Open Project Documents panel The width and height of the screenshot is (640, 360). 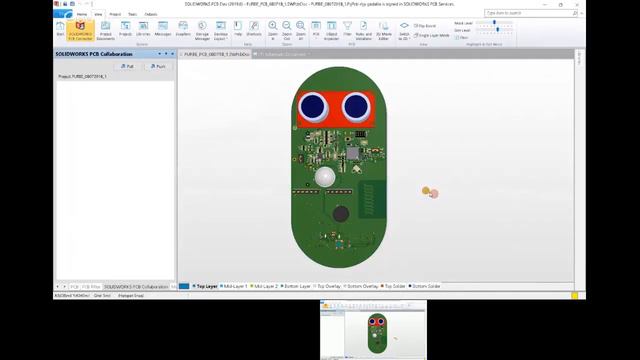point(106,31)
